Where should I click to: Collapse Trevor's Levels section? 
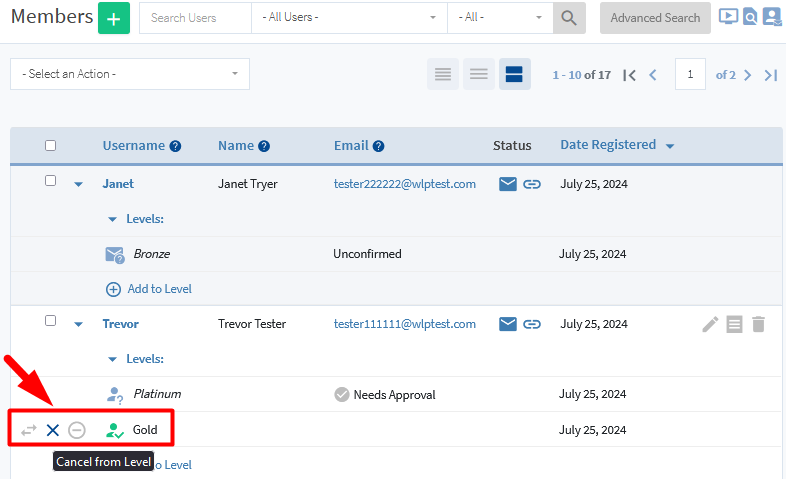coord(112,359)
